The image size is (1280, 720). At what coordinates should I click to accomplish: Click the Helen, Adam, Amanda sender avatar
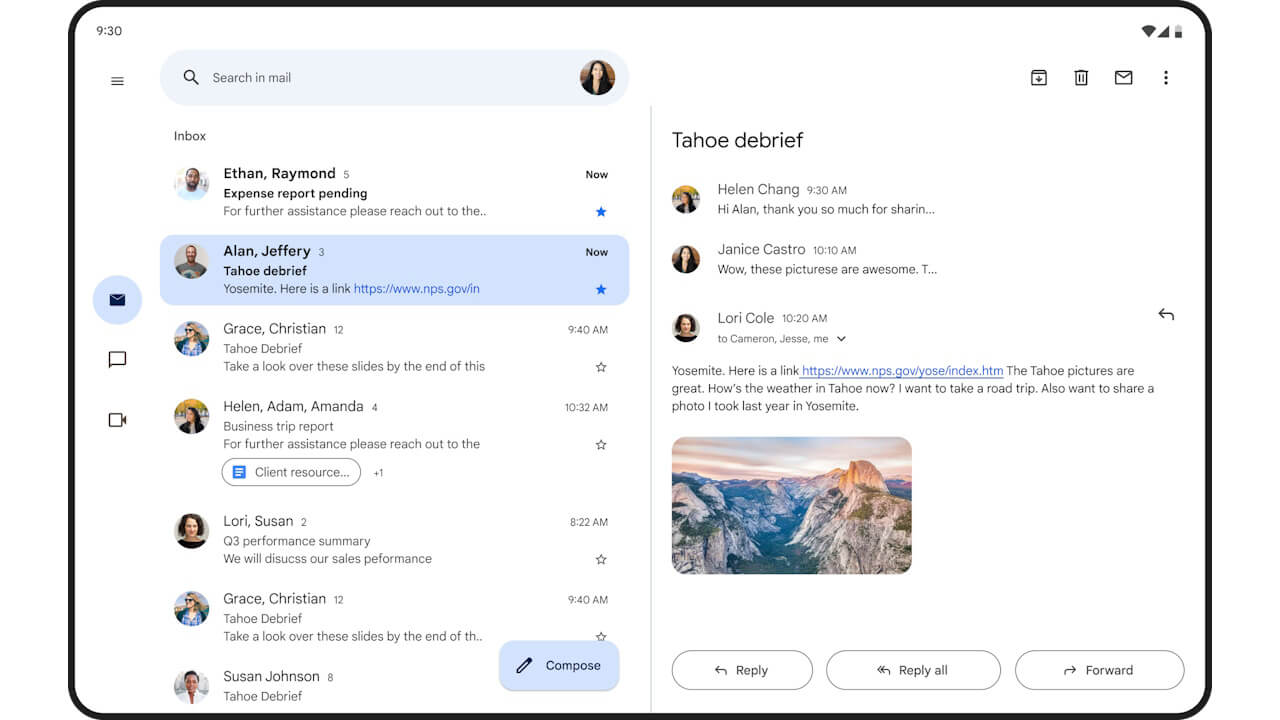(191, 416)
